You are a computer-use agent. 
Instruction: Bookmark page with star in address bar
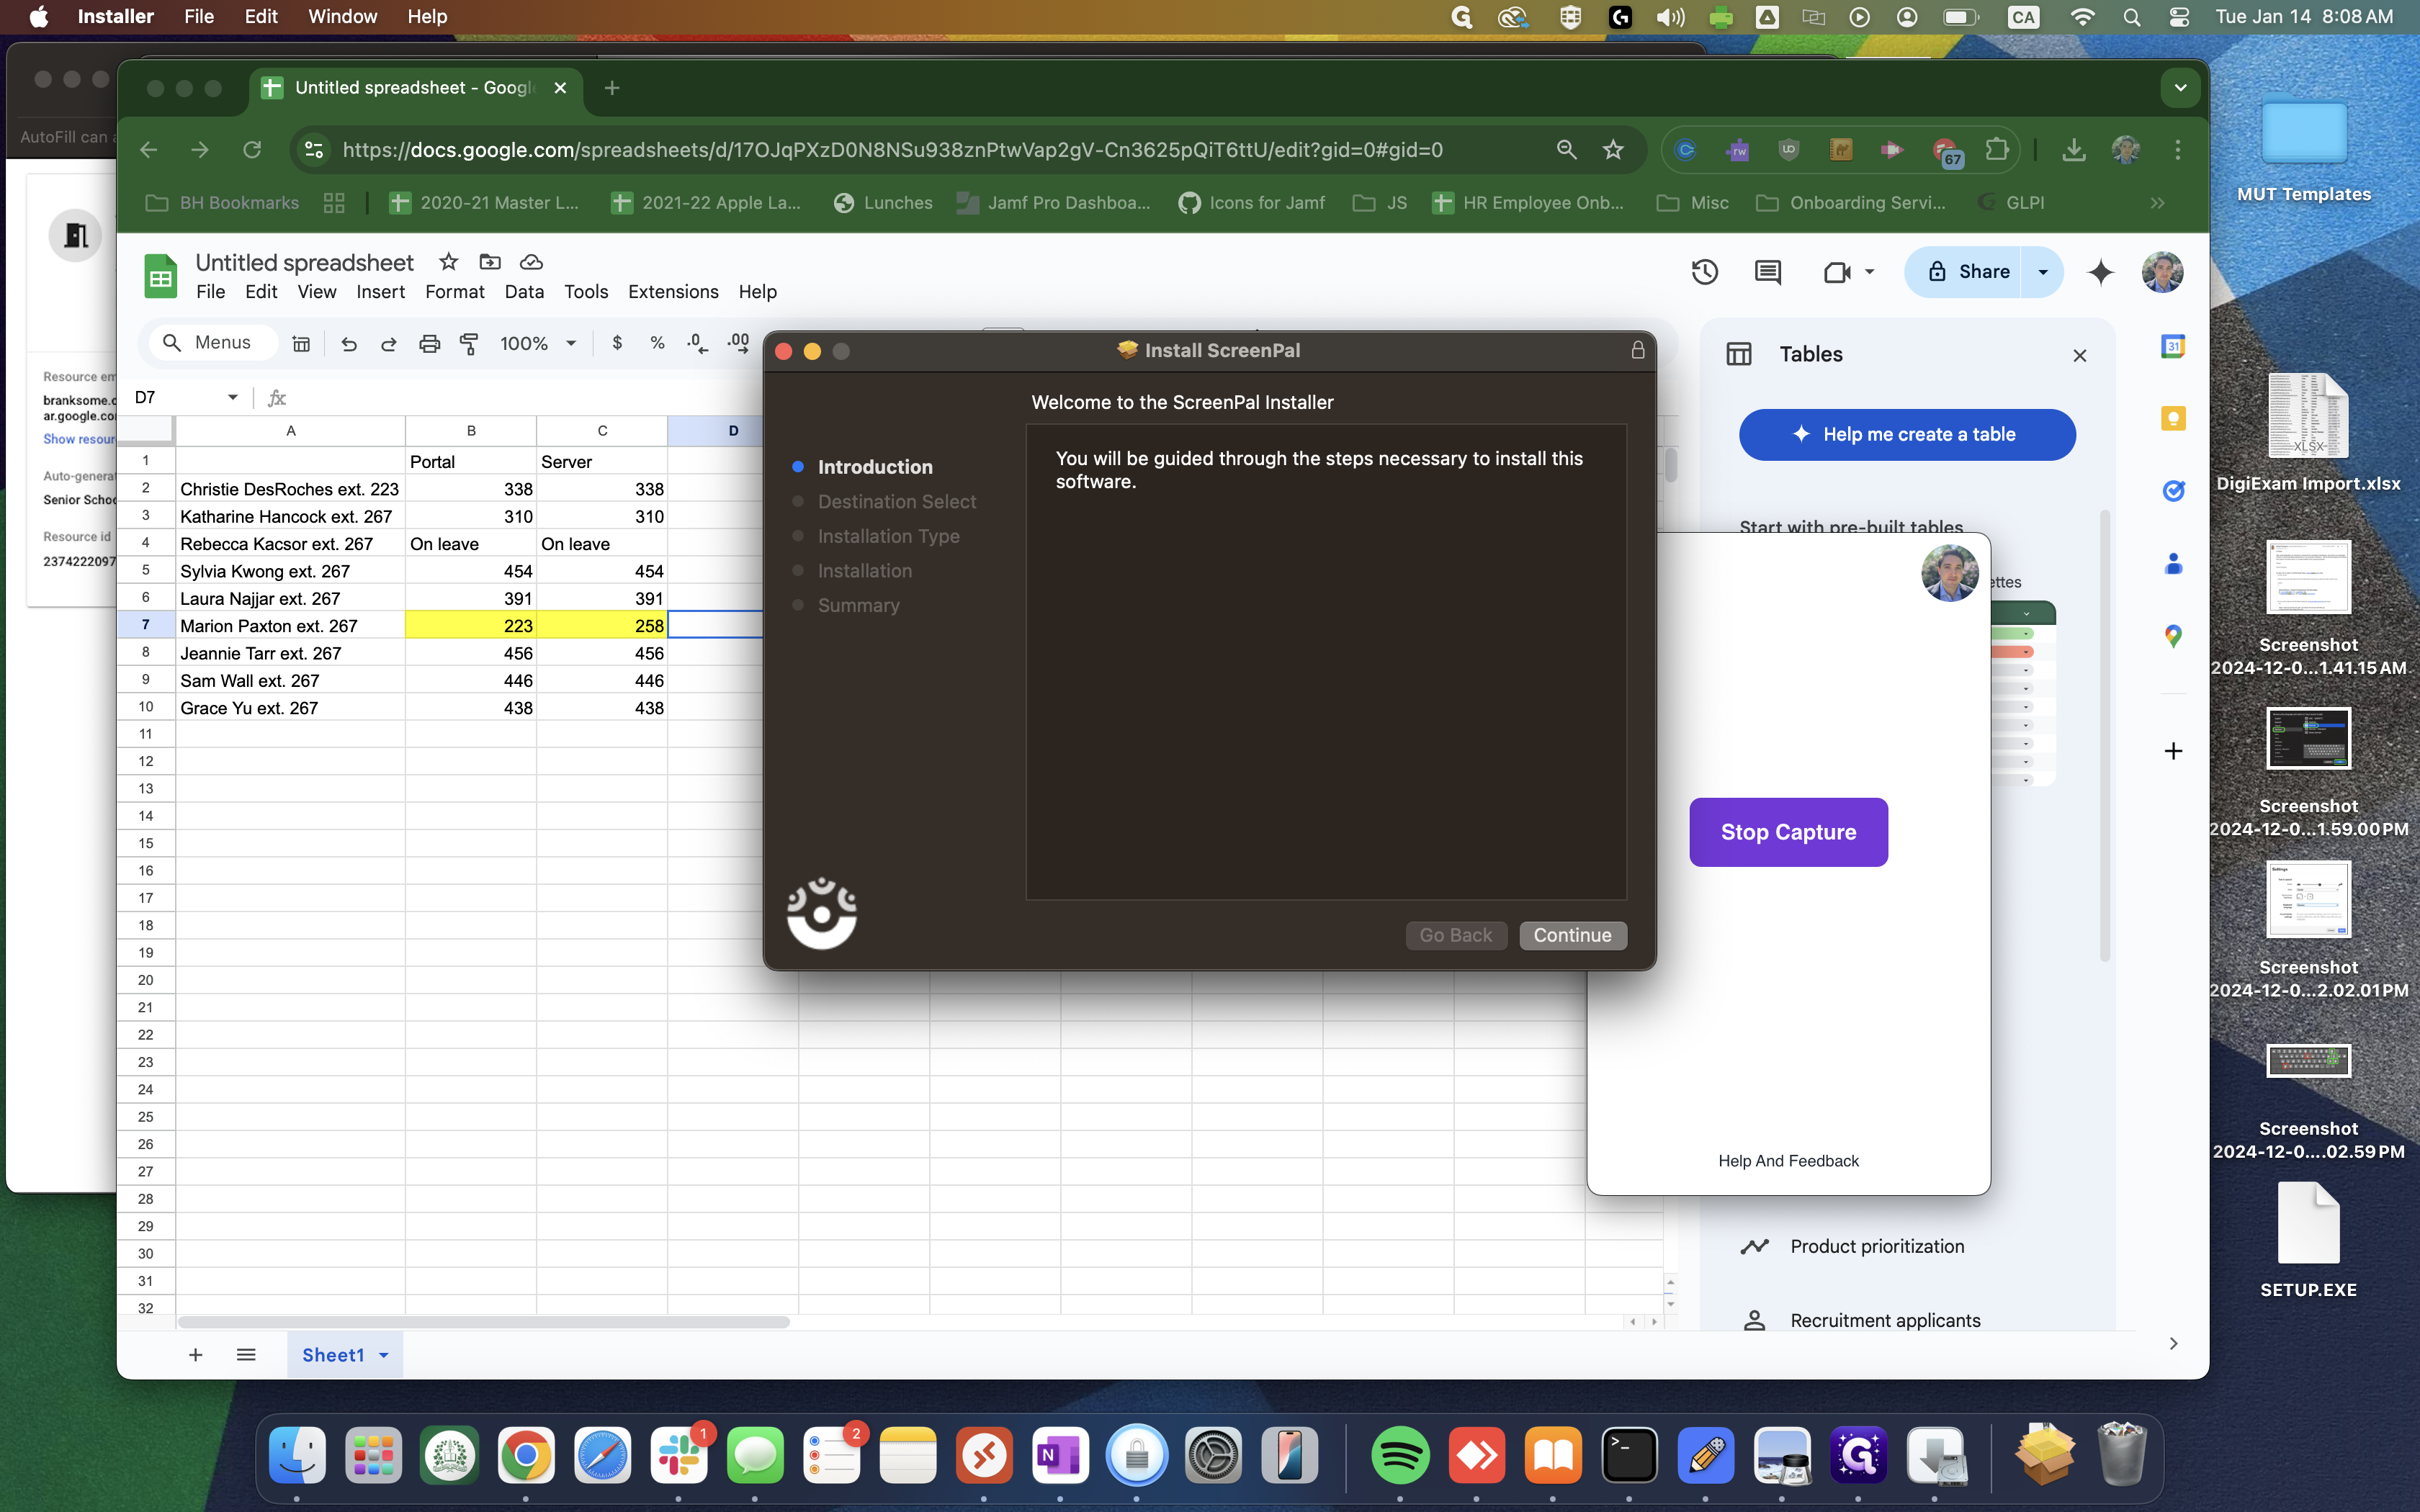click(1612, 150)
